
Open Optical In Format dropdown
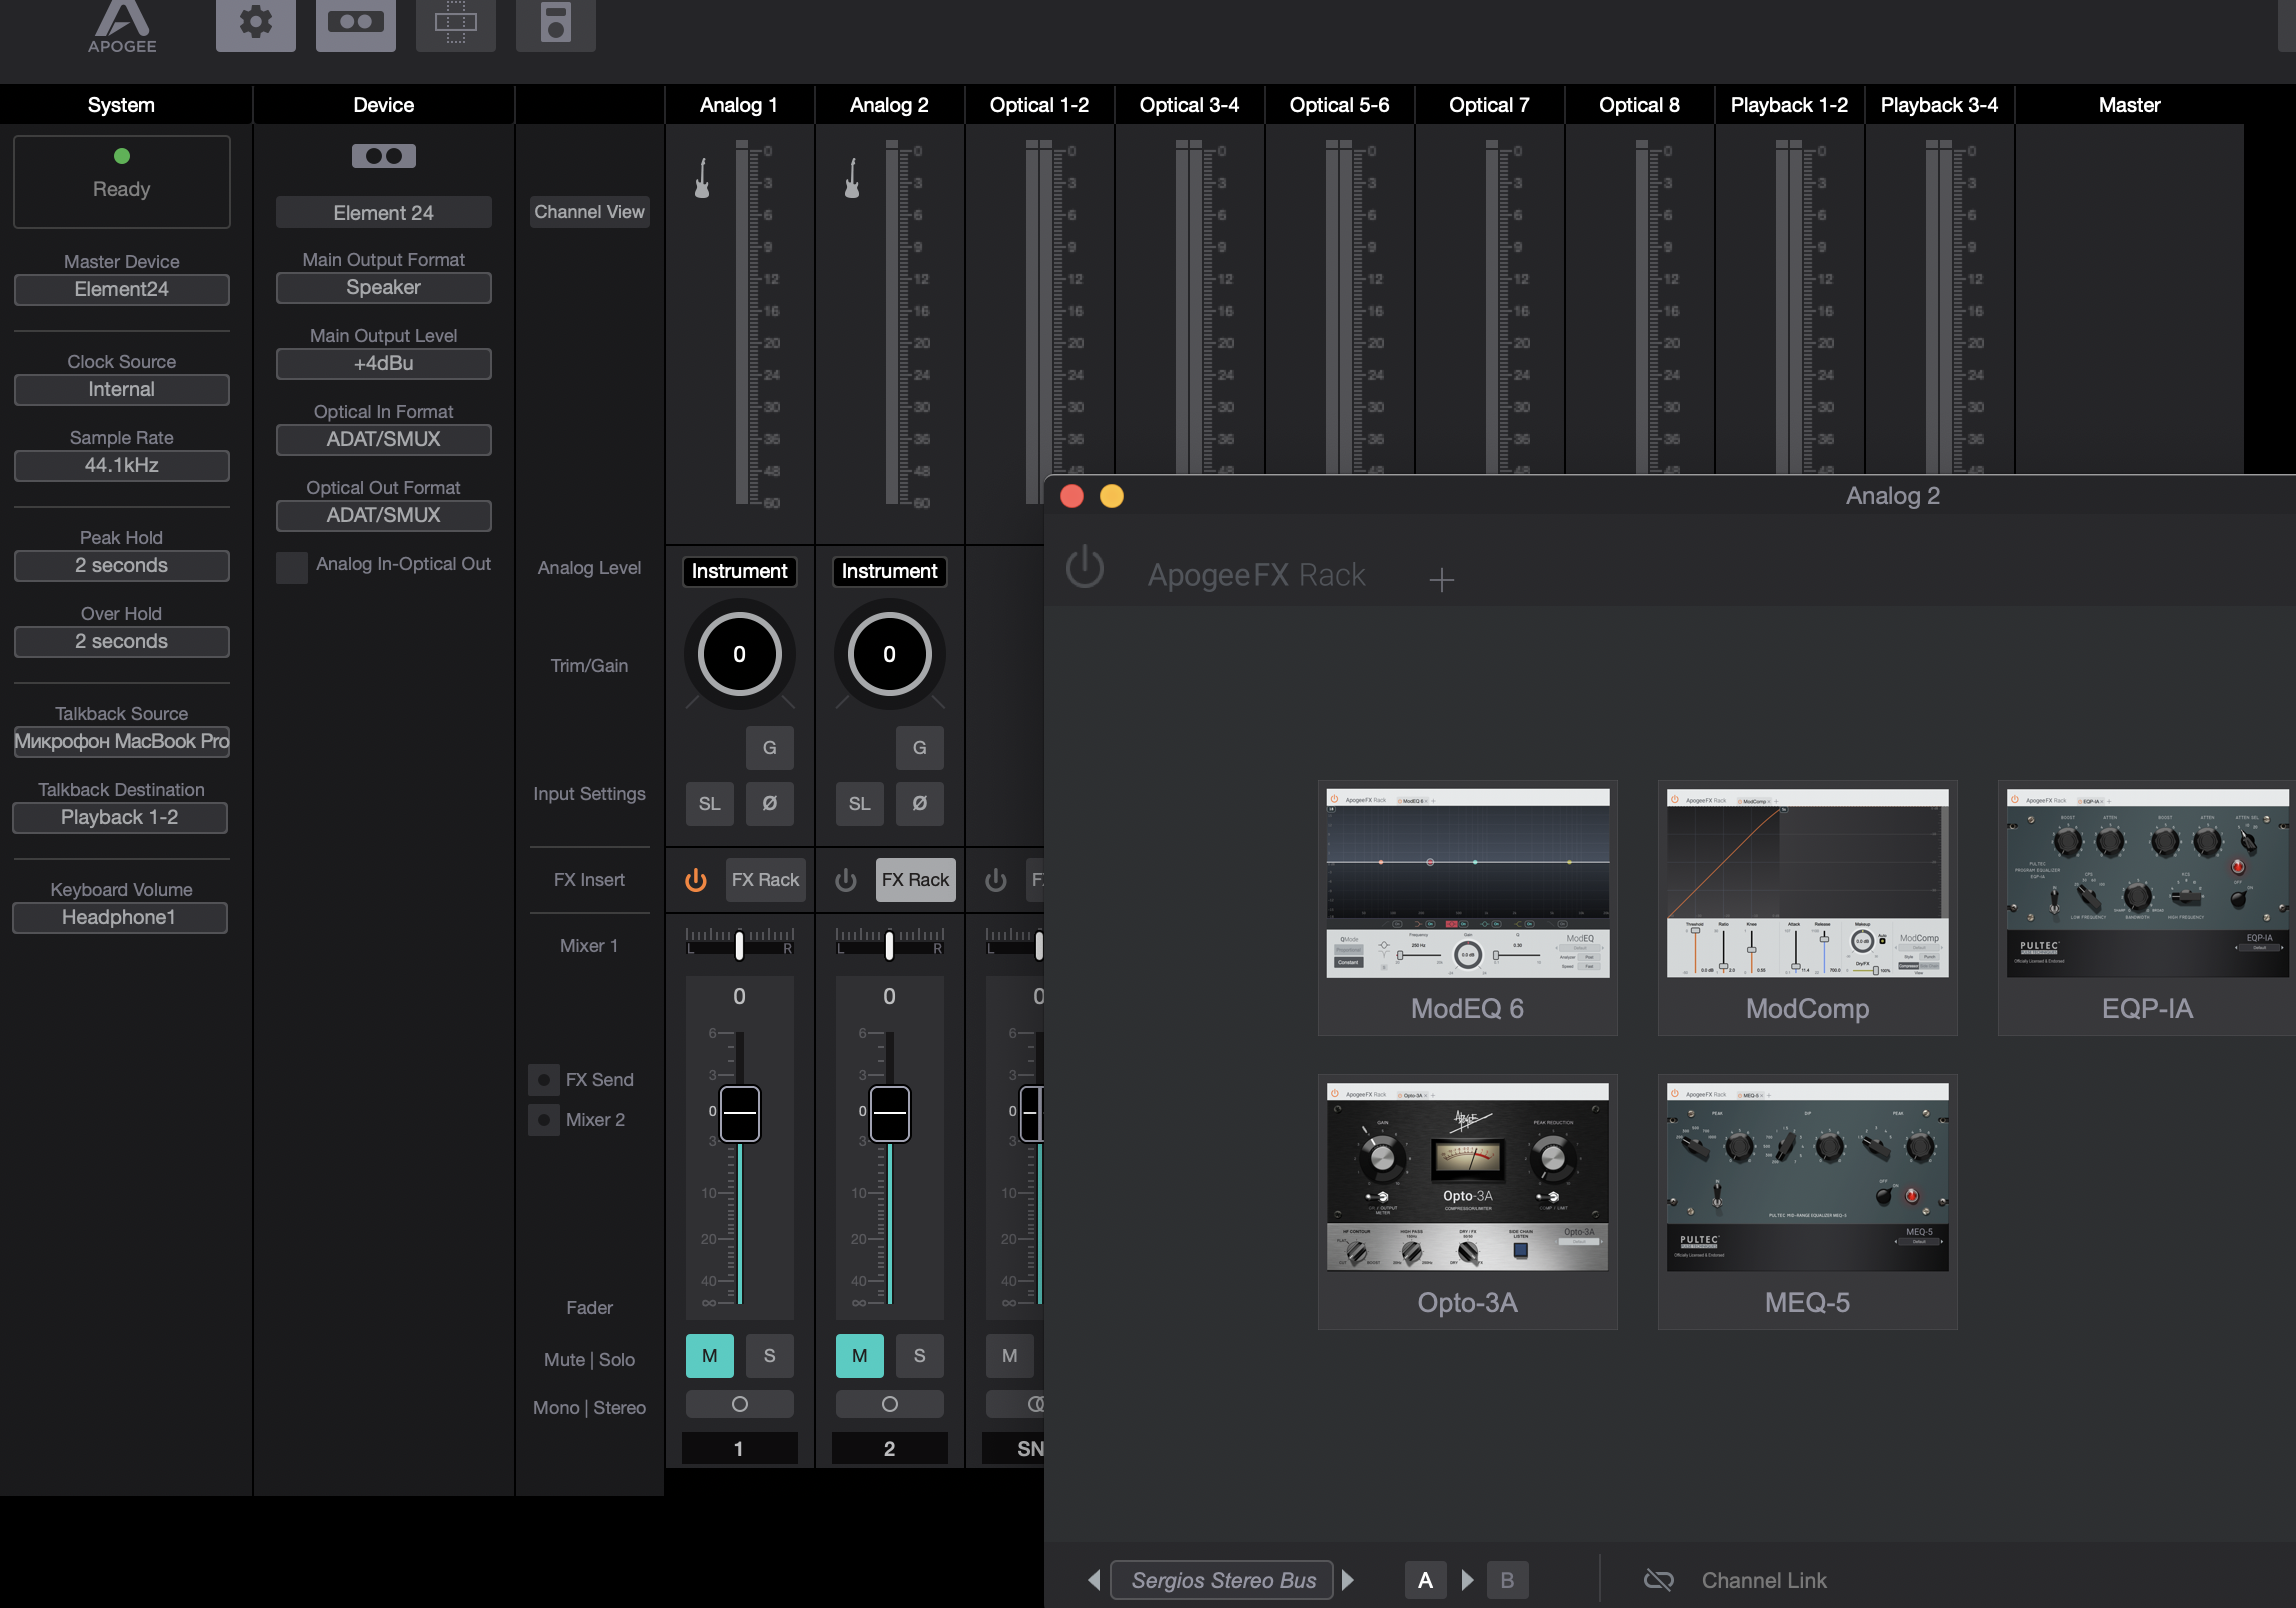point(384,440)
